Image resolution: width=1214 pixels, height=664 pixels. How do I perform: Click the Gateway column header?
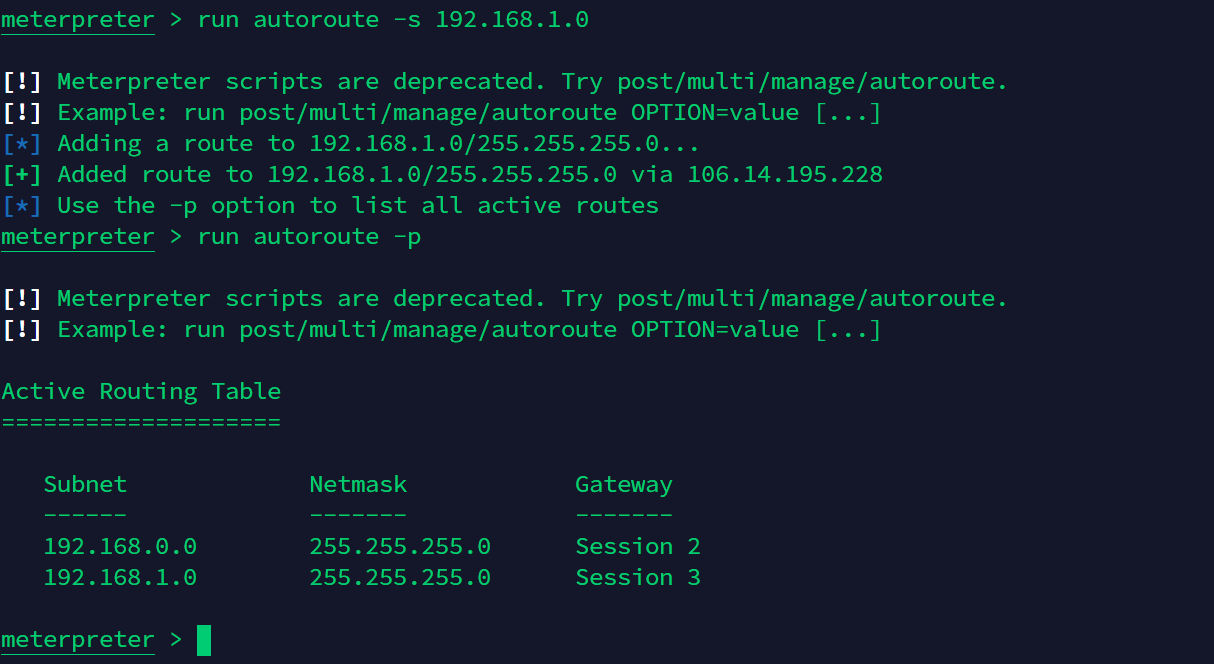[x=624, y=485]
